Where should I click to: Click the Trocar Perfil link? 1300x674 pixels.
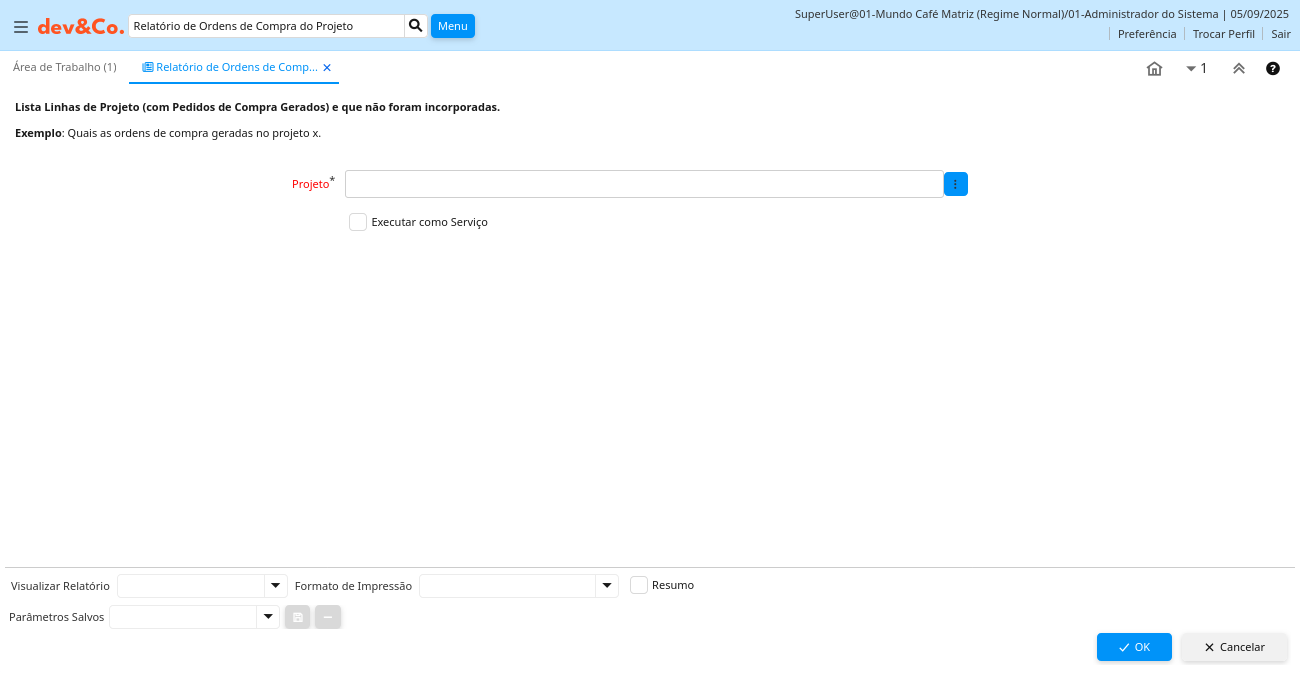[1223, 34]
